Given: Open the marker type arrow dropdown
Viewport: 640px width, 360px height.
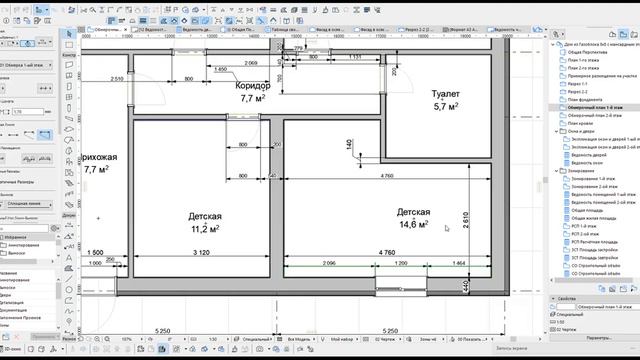Looking at the screenshot, I should tap(45, 88).
